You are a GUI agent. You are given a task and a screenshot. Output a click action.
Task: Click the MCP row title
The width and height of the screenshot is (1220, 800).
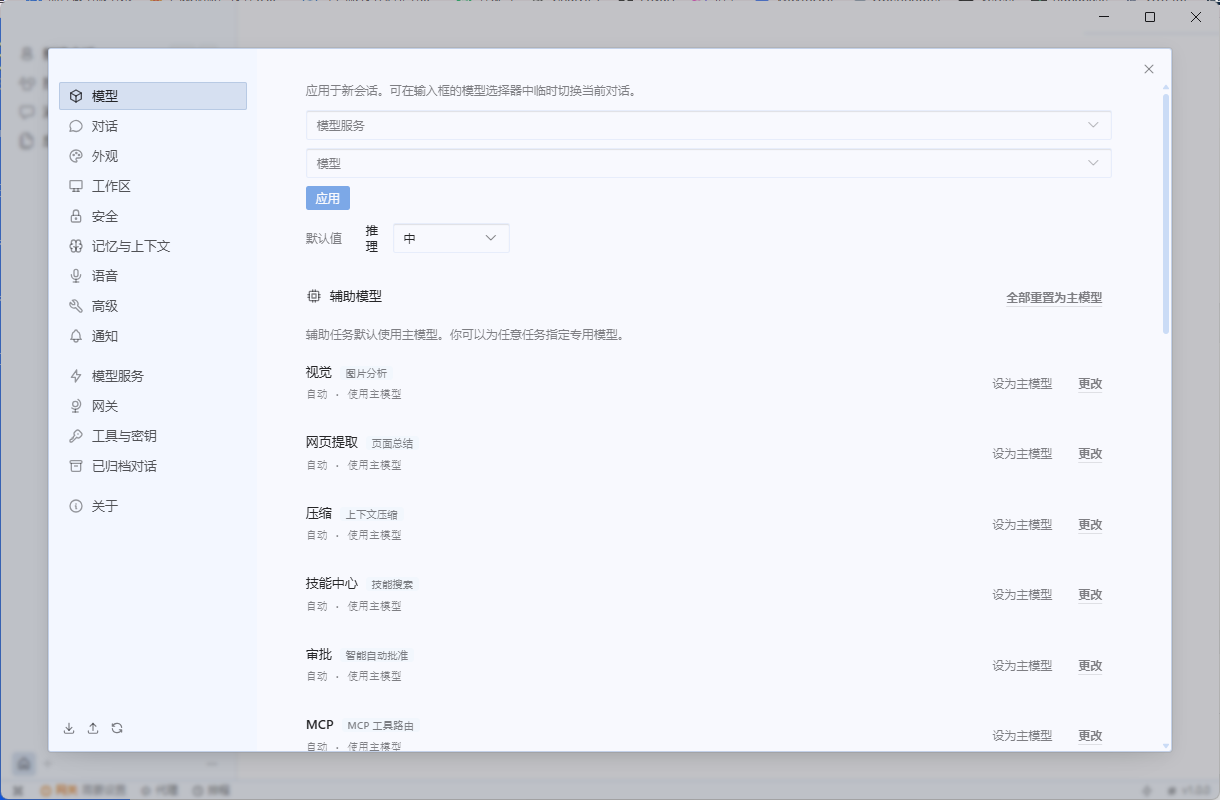pyautogui.click(x=320, y=724)
